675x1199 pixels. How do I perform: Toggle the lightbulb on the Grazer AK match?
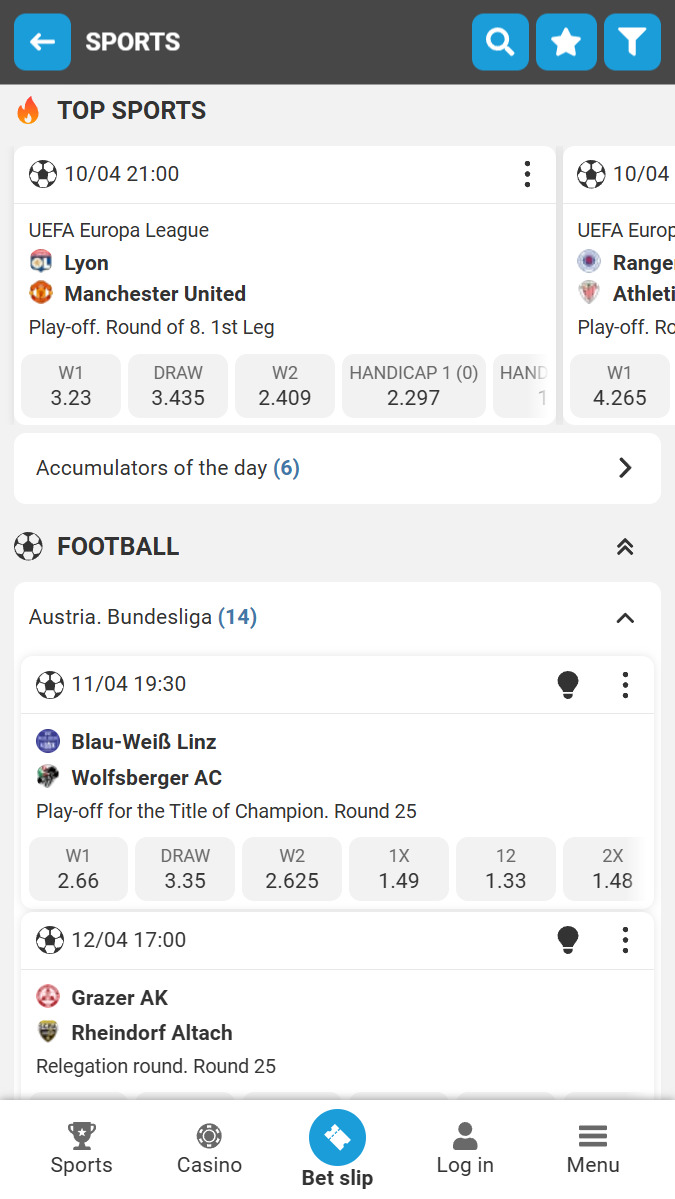tap(568, 940)
